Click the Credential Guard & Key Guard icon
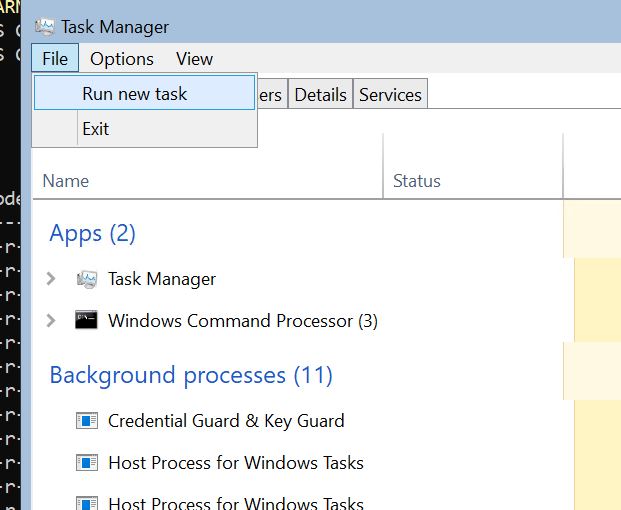This screenshot has width=621, height=510. (87, 421)
